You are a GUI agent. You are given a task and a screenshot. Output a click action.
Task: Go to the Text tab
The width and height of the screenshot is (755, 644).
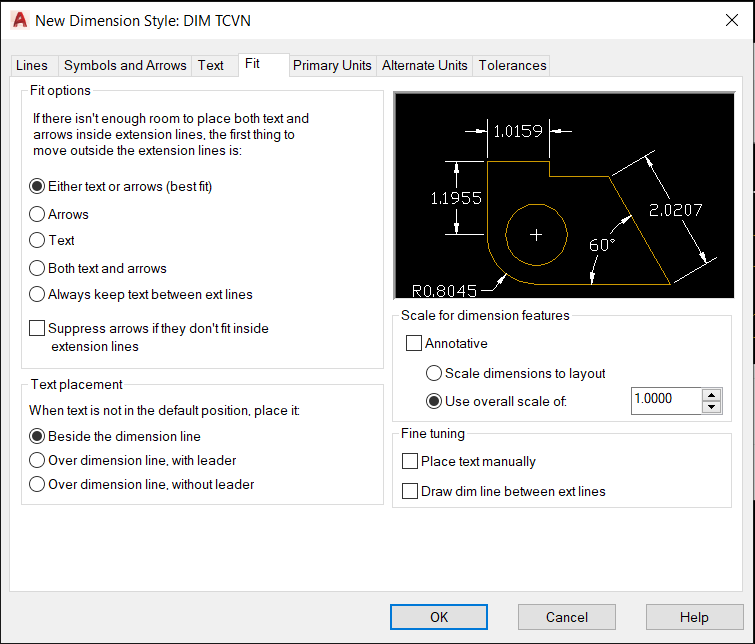pos(211,65)
